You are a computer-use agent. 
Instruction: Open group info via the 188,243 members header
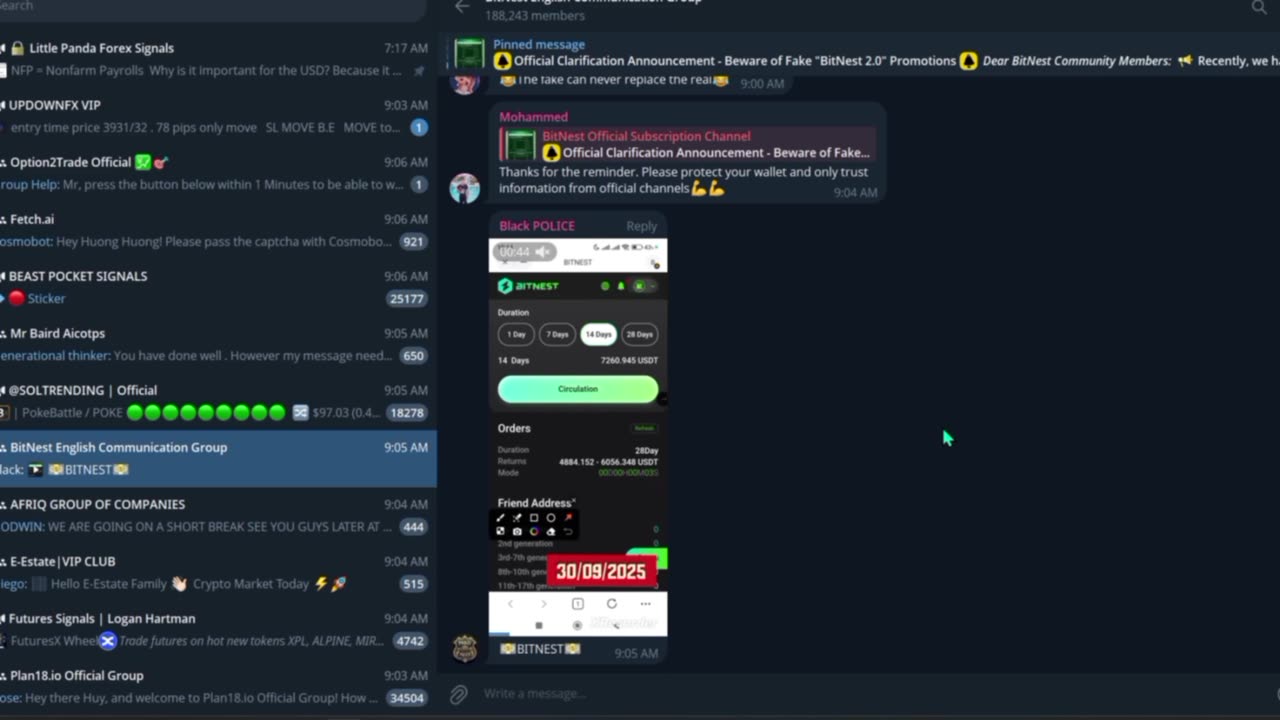[535, 15]
